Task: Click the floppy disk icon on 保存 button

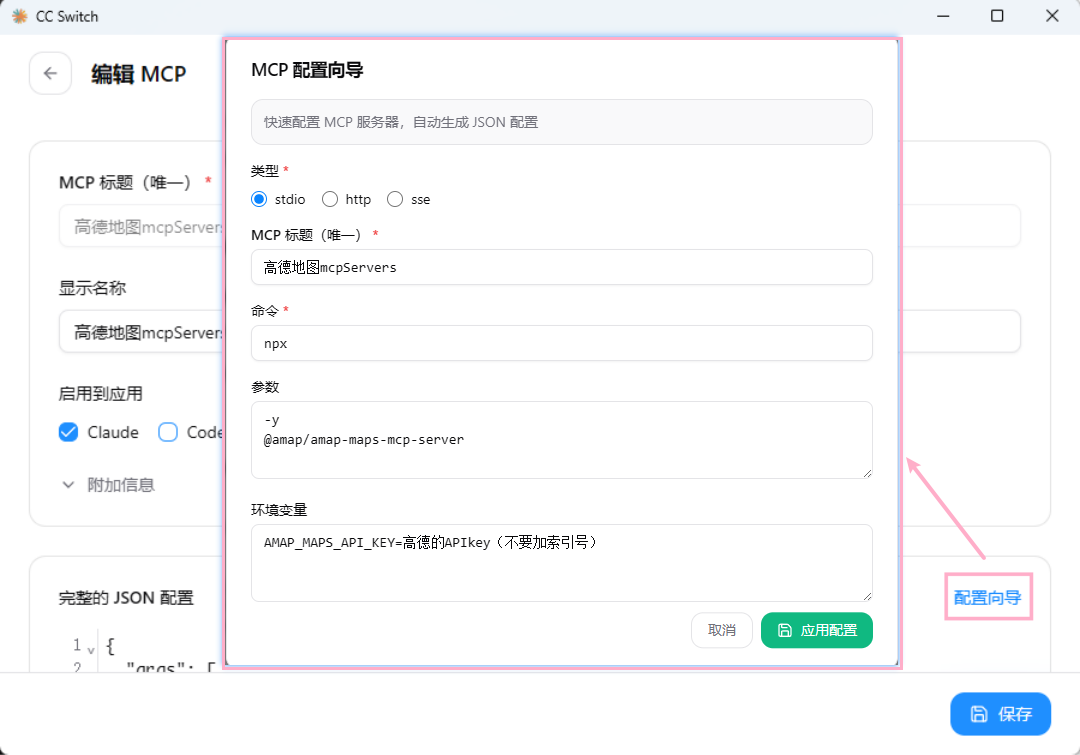Action: click(979, 714)
